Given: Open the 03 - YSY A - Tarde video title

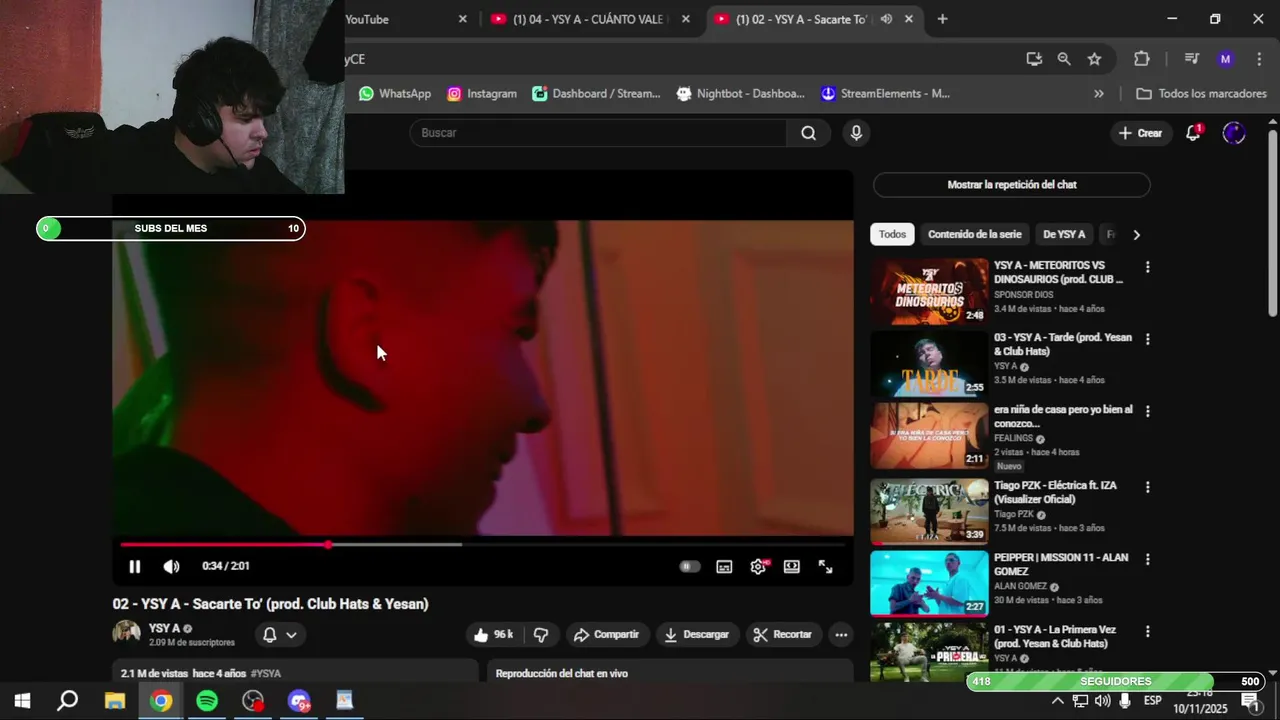Looking at the screenshot, I should pos(1062,344).
